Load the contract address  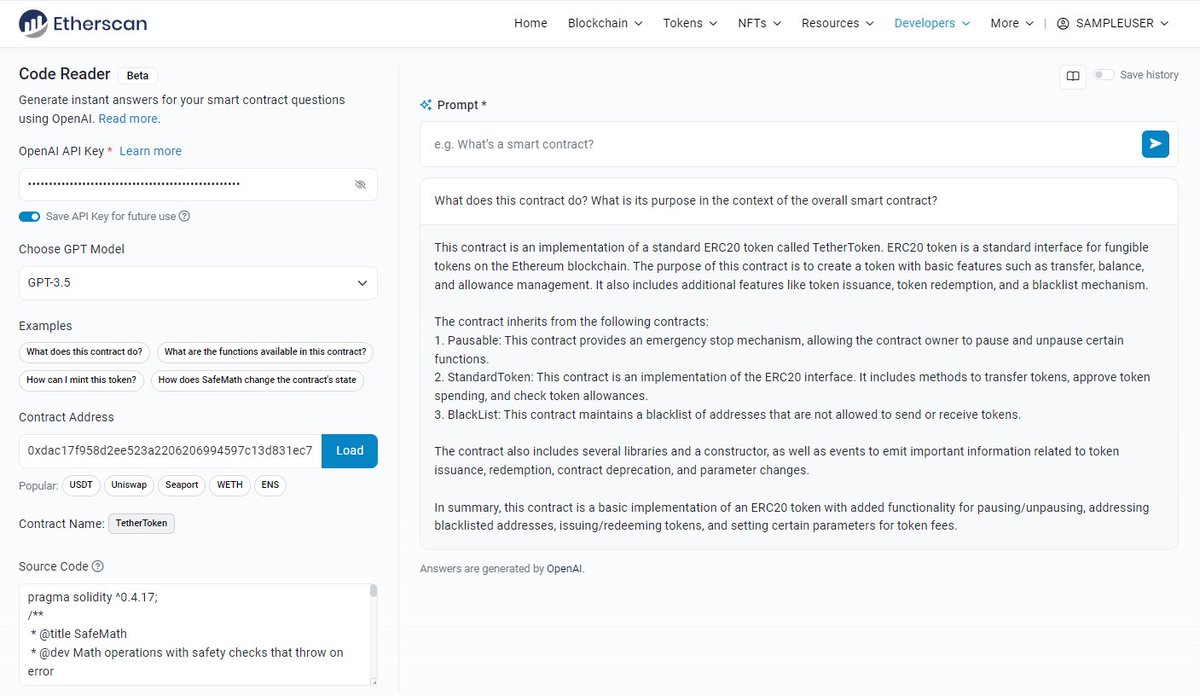(x=350, y=451)
